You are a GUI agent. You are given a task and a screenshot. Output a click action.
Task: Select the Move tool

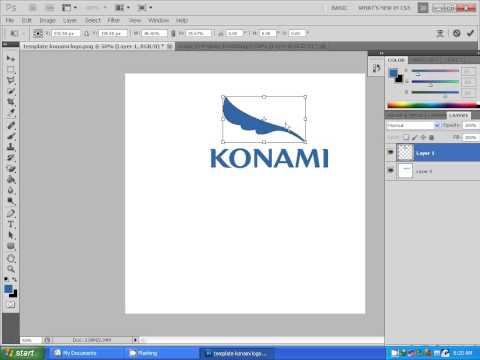[11, 59]
